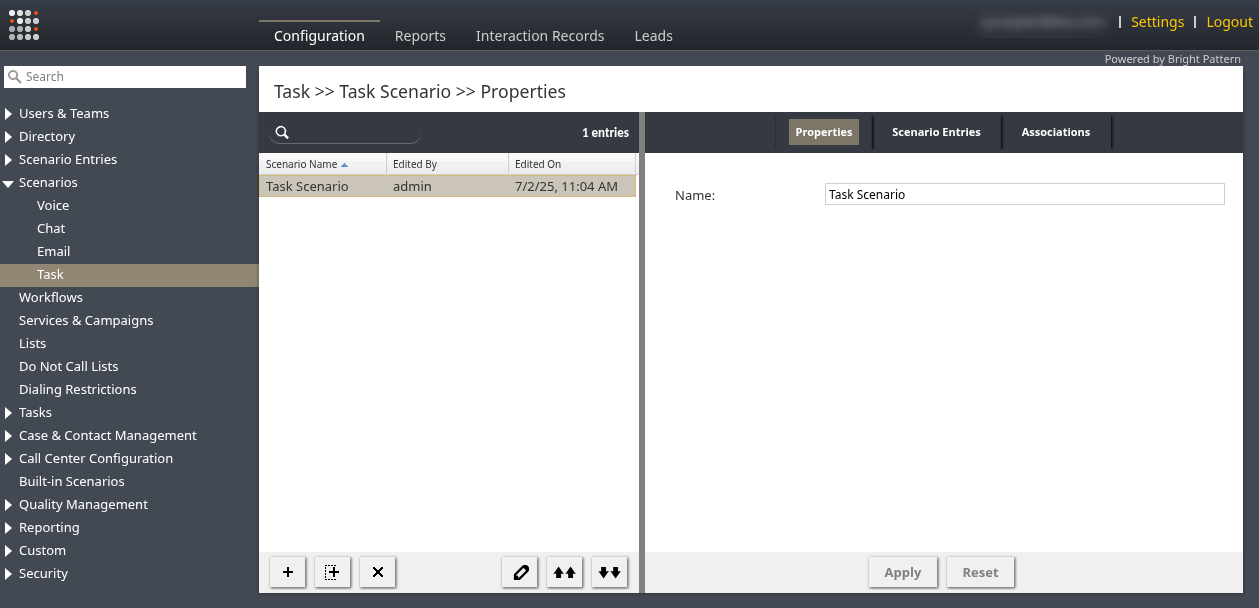Expand Case & Contact Management
The image size is (1259, 608).
pyautogui.click(x=9, y=436)
